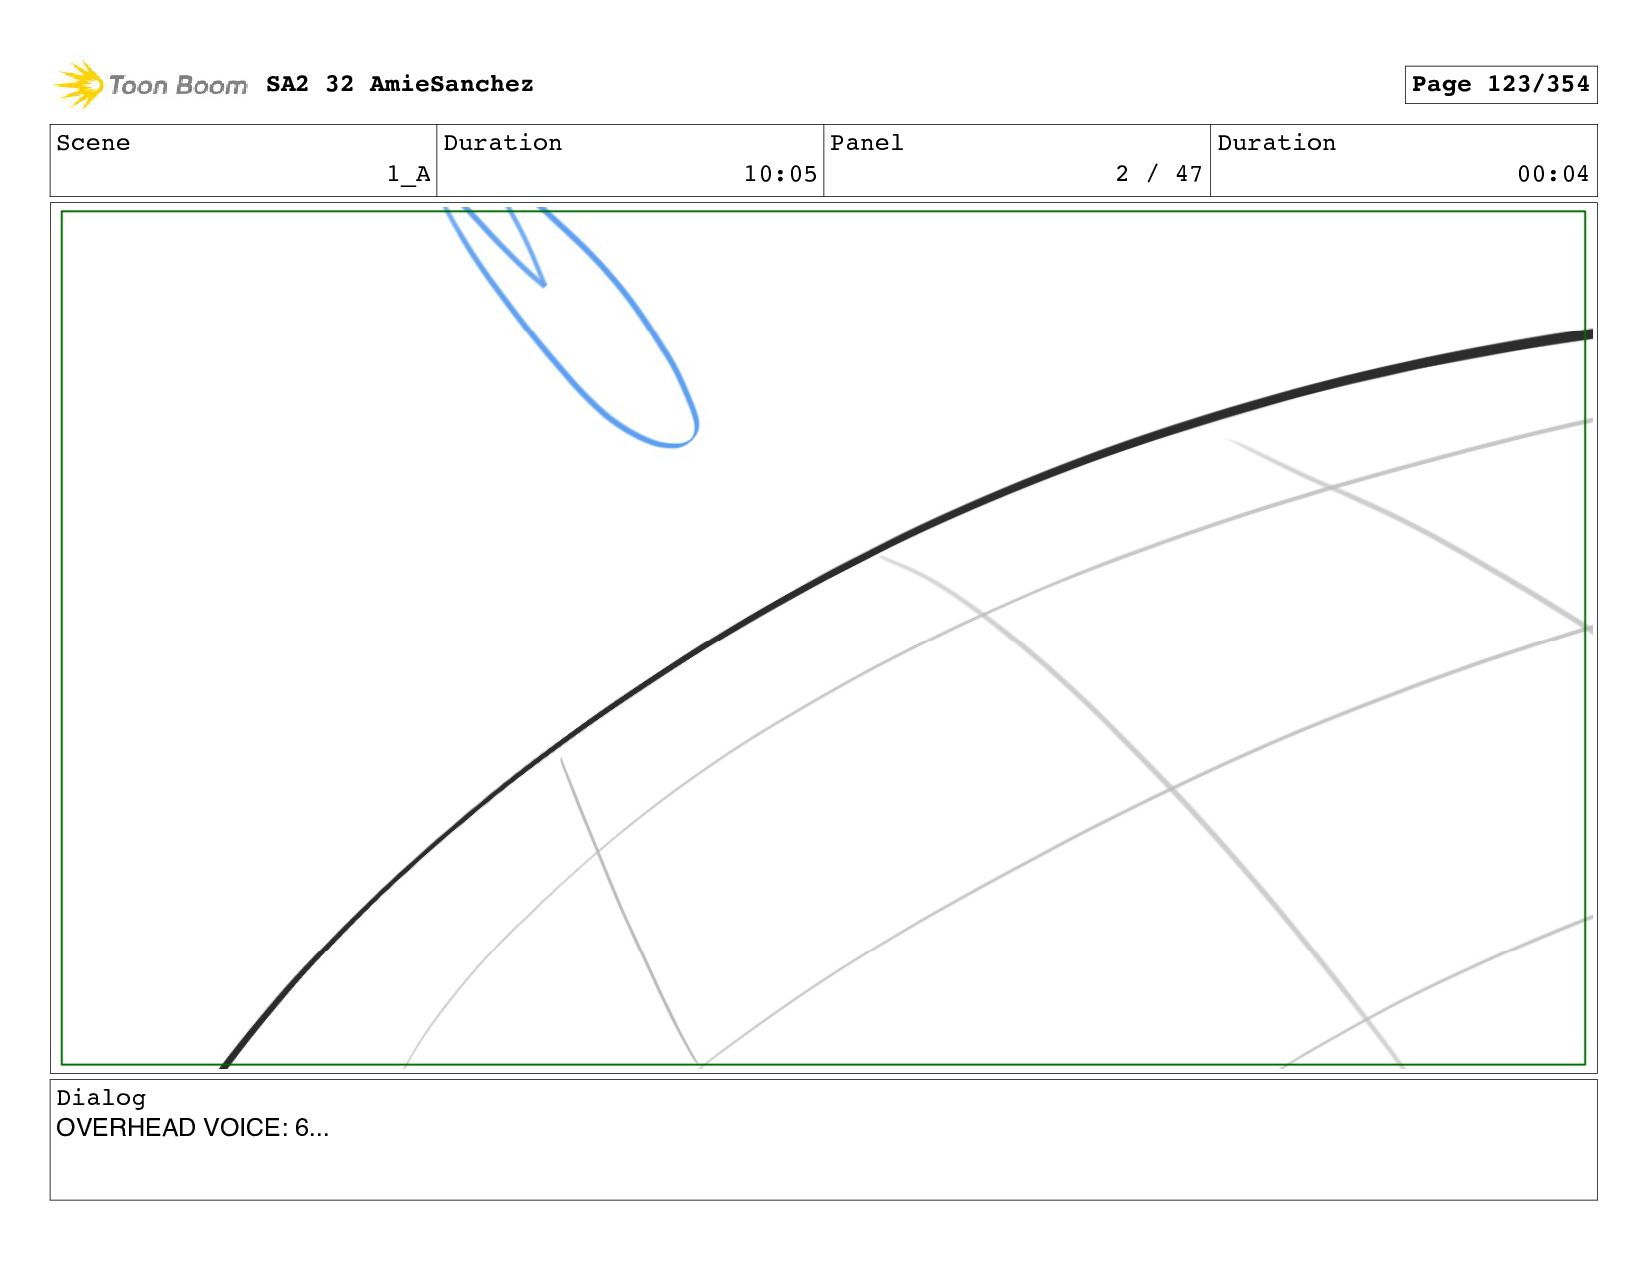The height and width of the screenshot is (1275, 1650).
Task: Select the 'OVERHEAD VOICE: 6...' dialog text
Action: [192, 1128]
